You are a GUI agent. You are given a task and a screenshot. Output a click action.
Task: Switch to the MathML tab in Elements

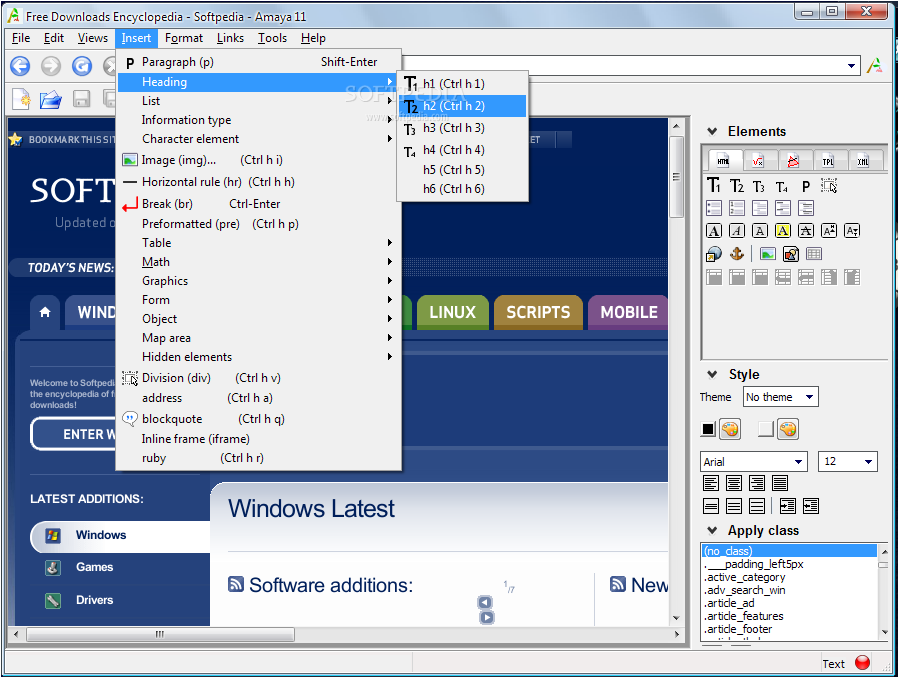pos(758,161)
